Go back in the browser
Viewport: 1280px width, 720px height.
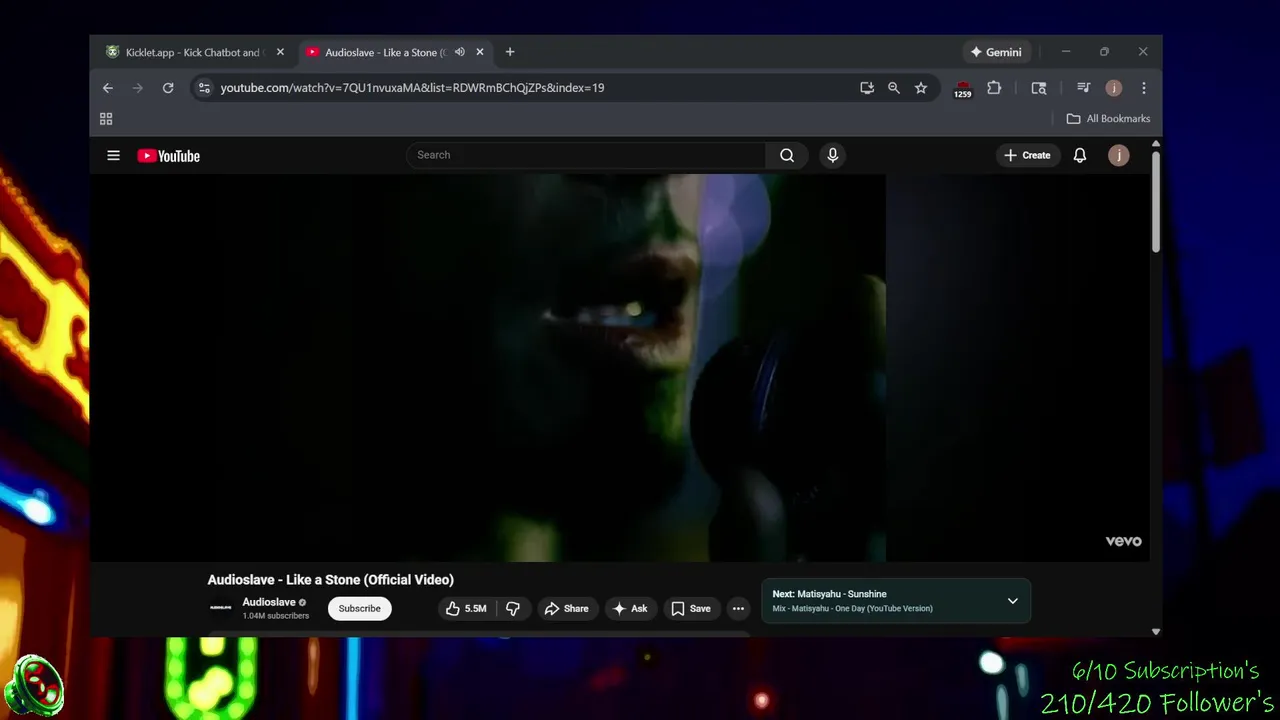click(x=108, y=88)
